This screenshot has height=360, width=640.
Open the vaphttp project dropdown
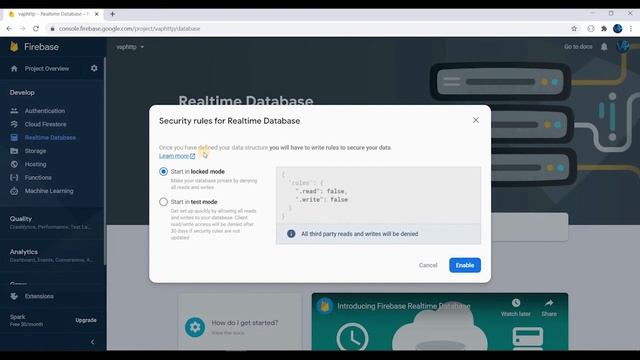coord(130,47)
